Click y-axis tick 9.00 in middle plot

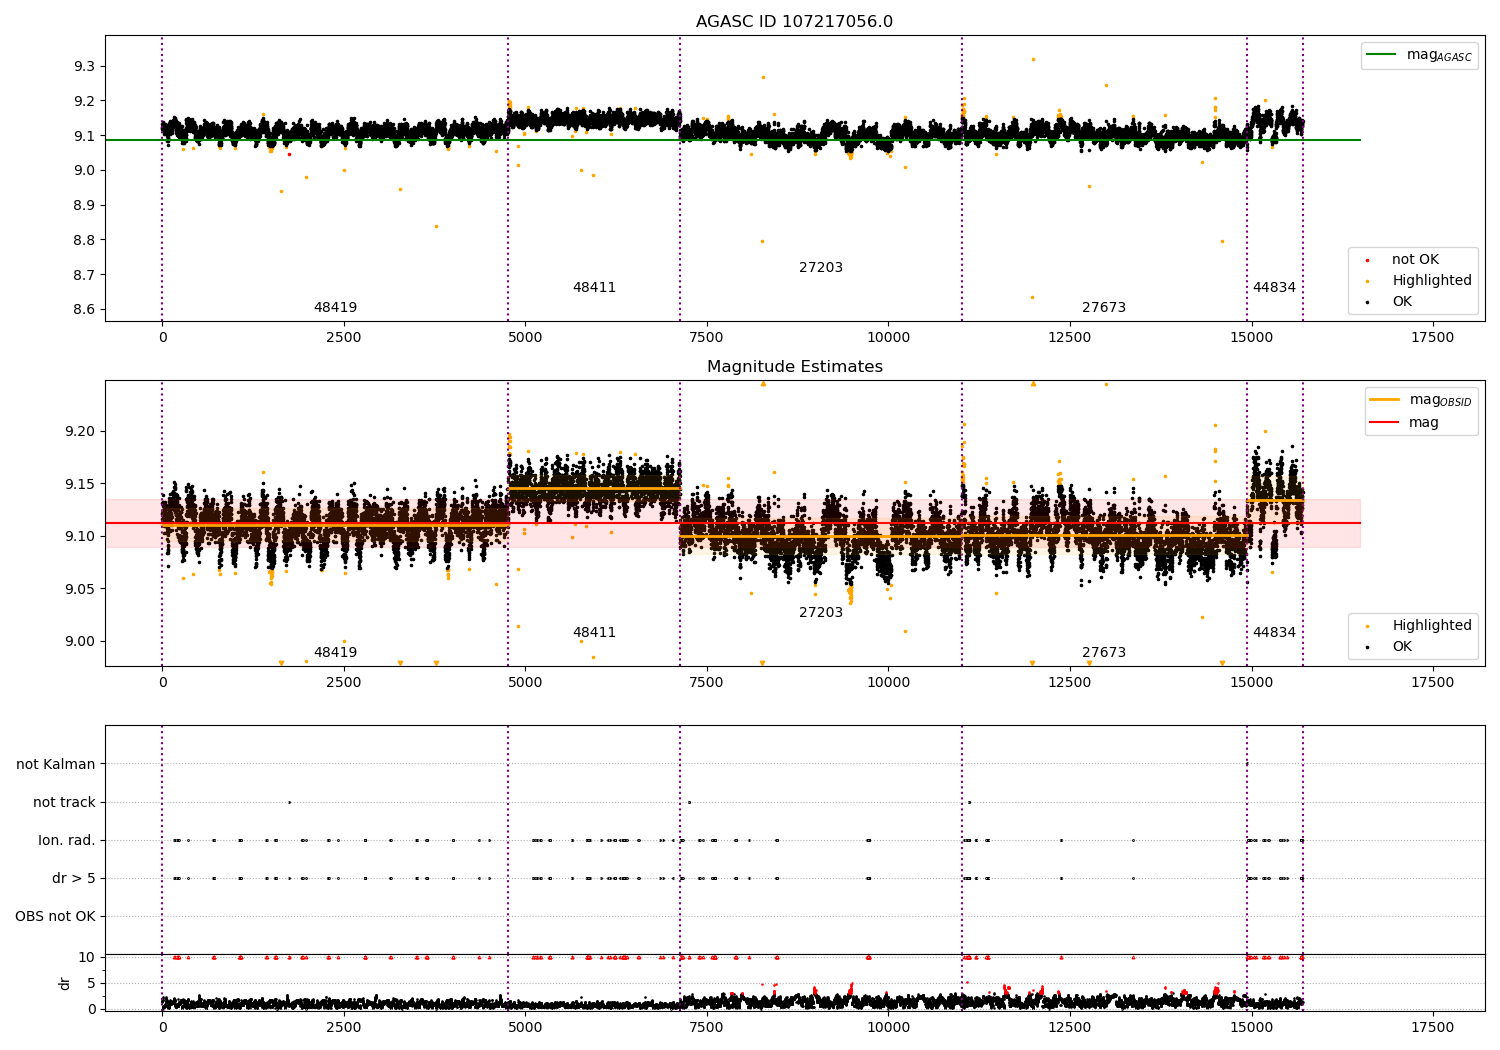tap(80, 642)
